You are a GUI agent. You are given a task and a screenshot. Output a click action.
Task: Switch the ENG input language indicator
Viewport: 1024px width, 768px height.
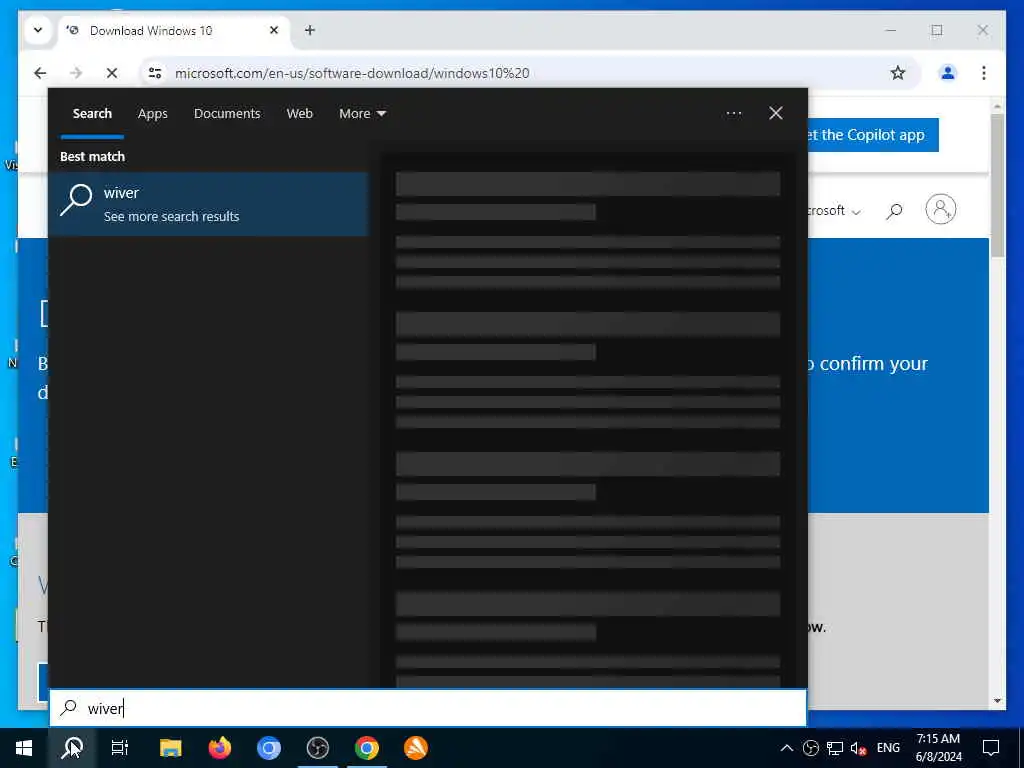point(888,748)
